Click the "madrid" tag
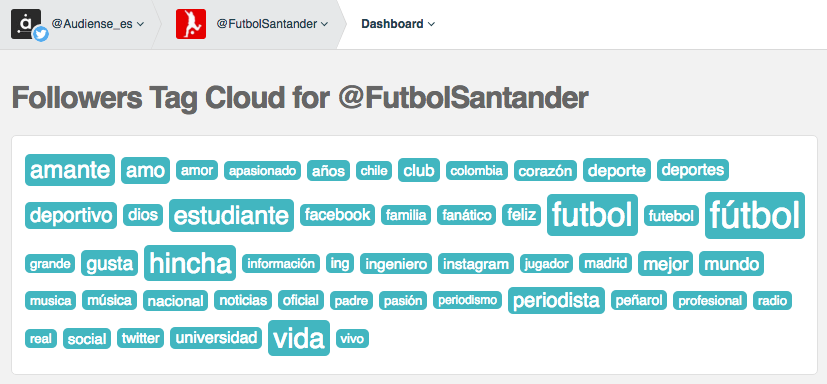 [605, 263]
